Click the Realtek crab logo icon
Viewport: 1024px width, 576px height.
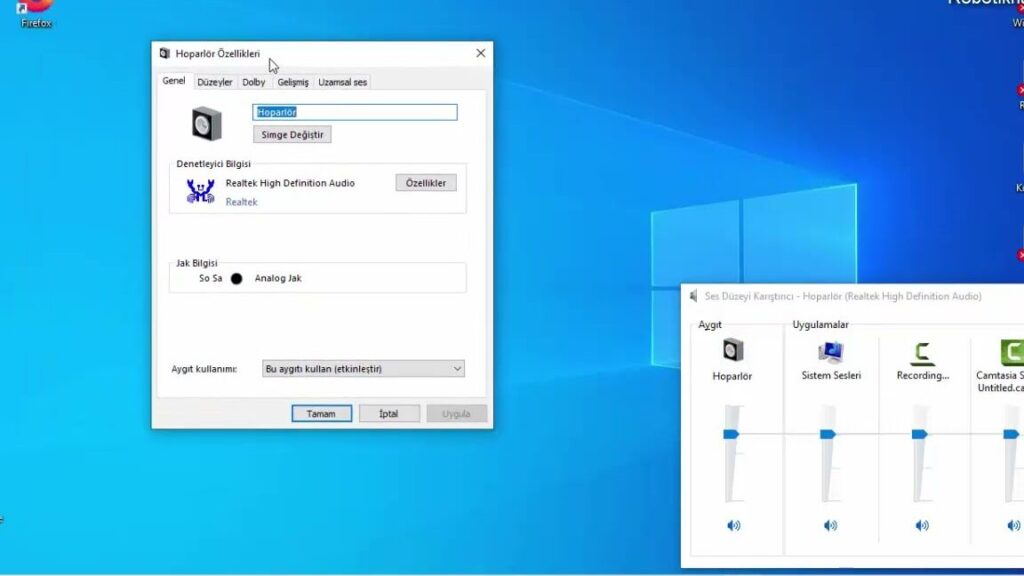pos(201,191)
